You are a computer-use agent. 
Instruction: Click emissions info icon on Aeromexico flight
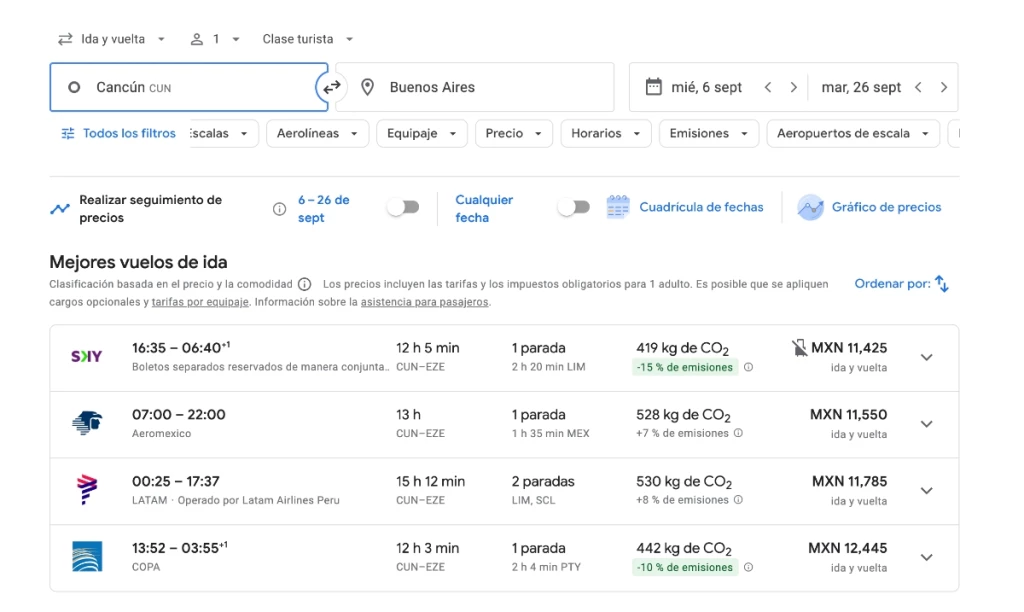739,434
